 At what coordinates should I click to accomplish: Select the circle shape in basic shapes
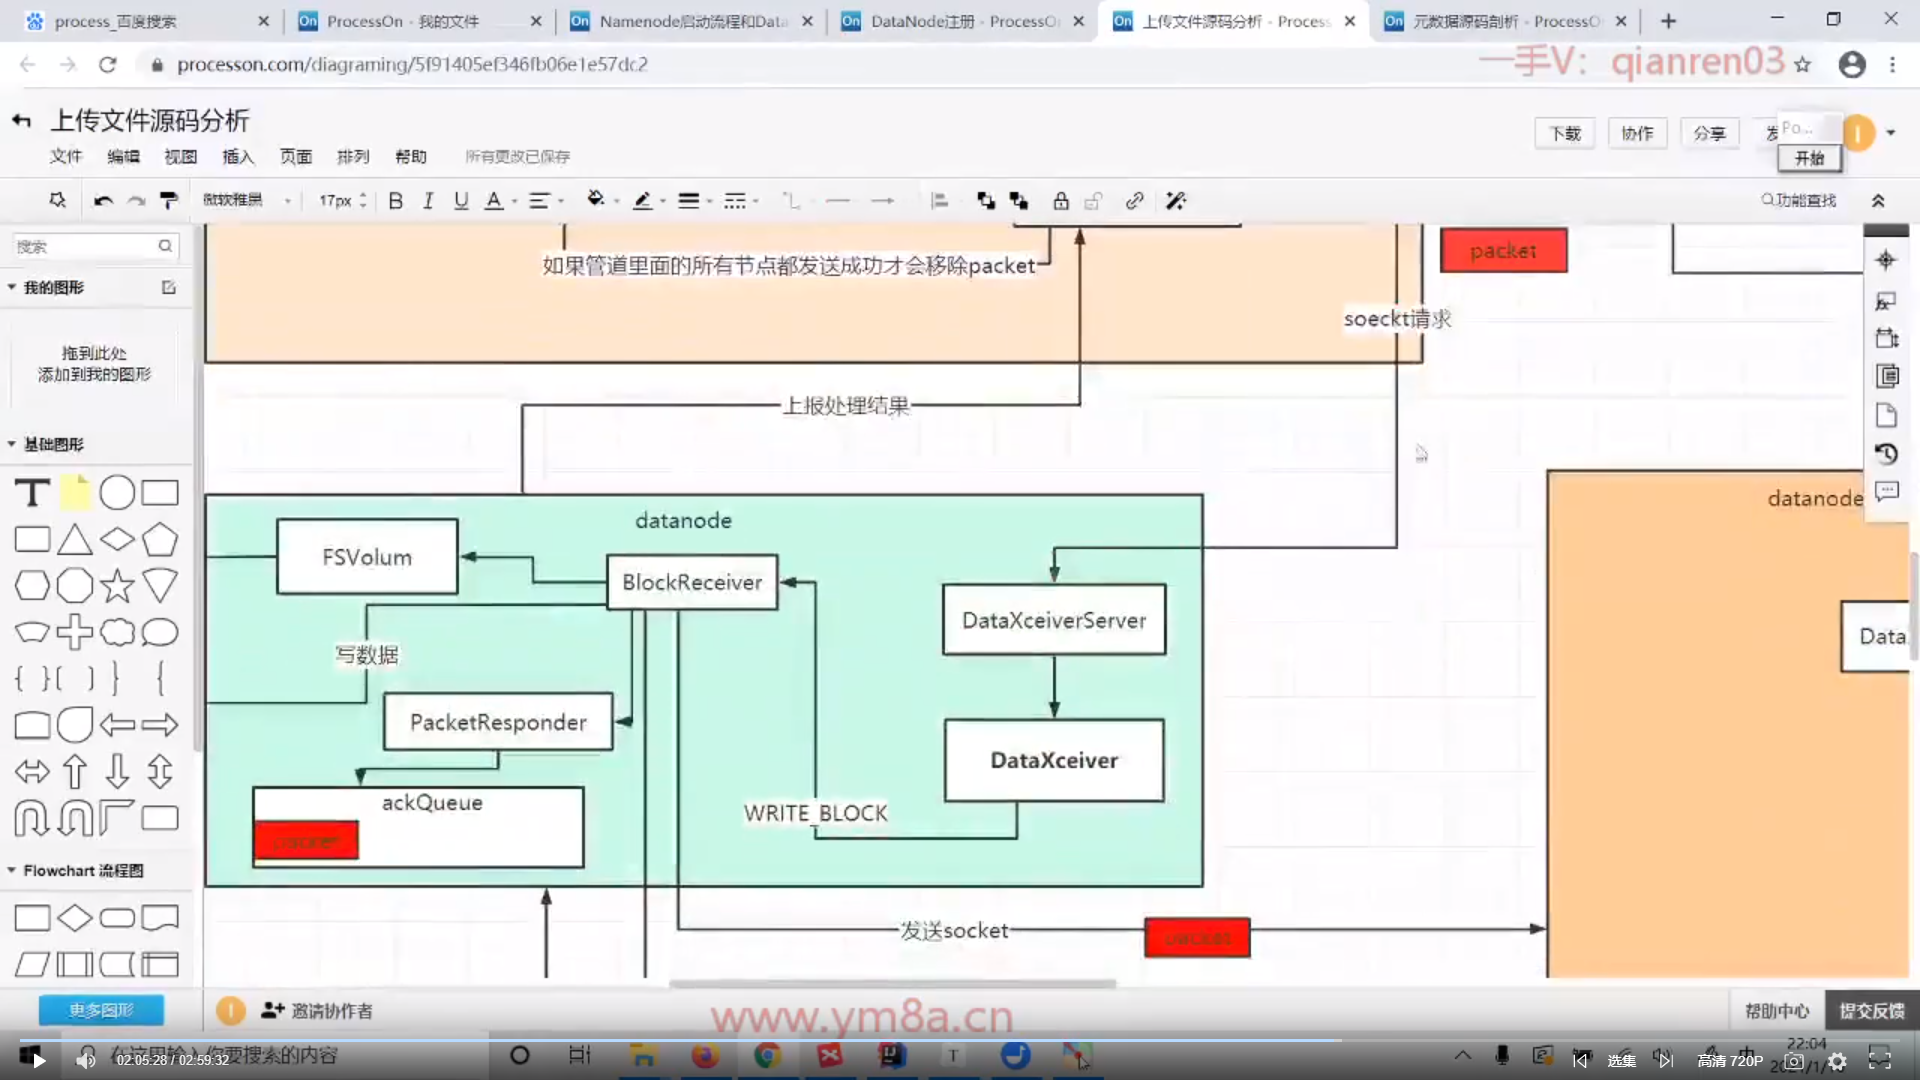click(117, 493)
